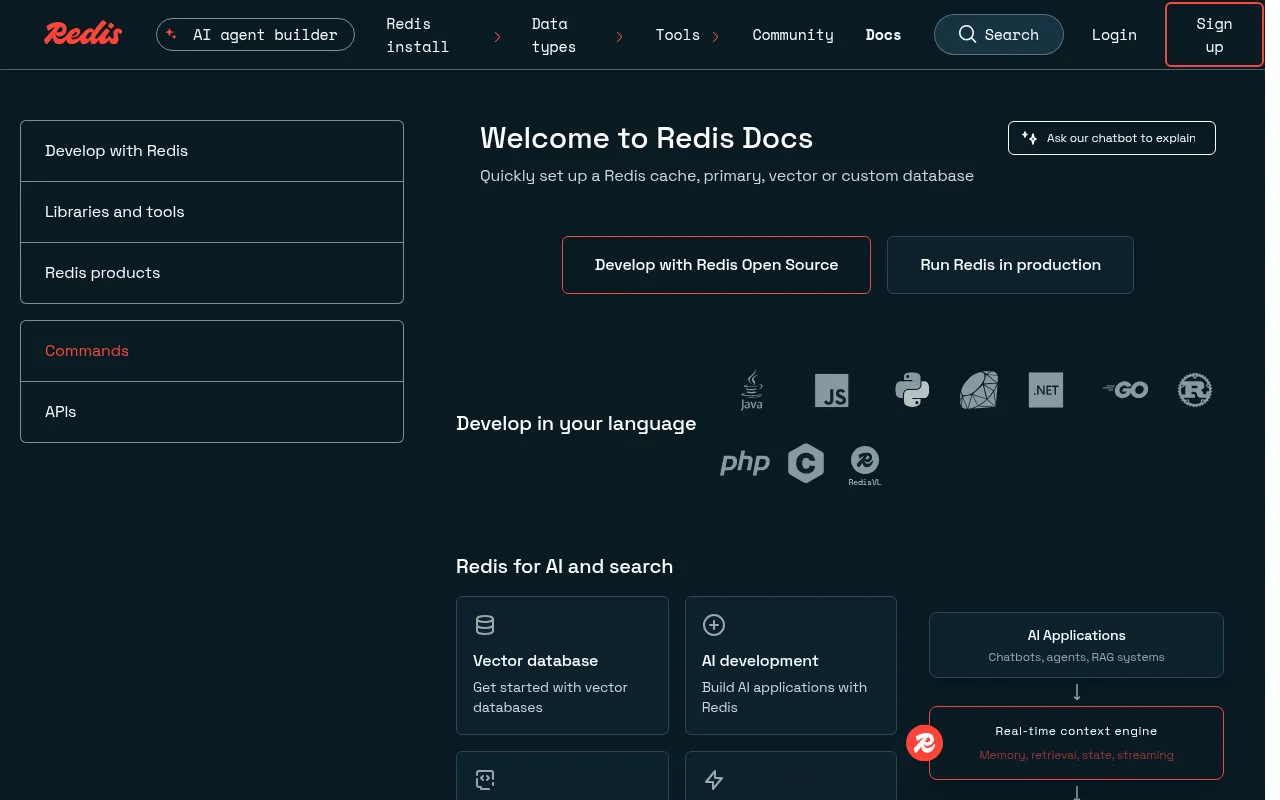Ask our chatbot to explain
Viewport: 1280px width, 800px height.
(x=1112, y=138)
